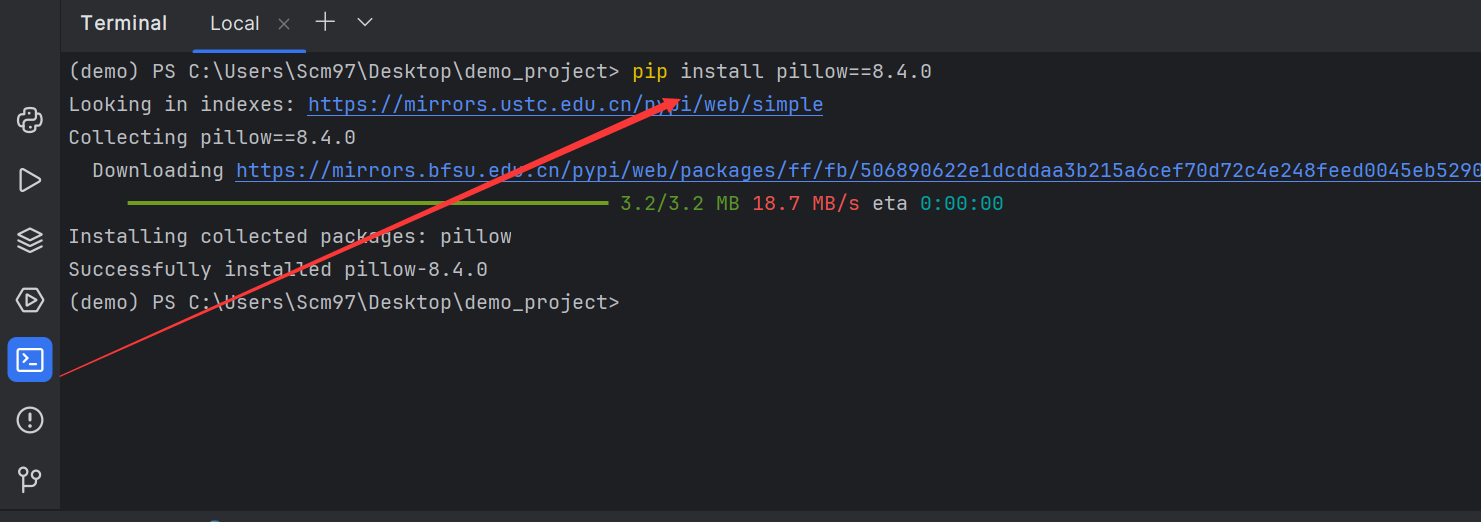Screen dimensions: 1481x522
Task: Add a new terminal tab
Action: pos(325,22)
